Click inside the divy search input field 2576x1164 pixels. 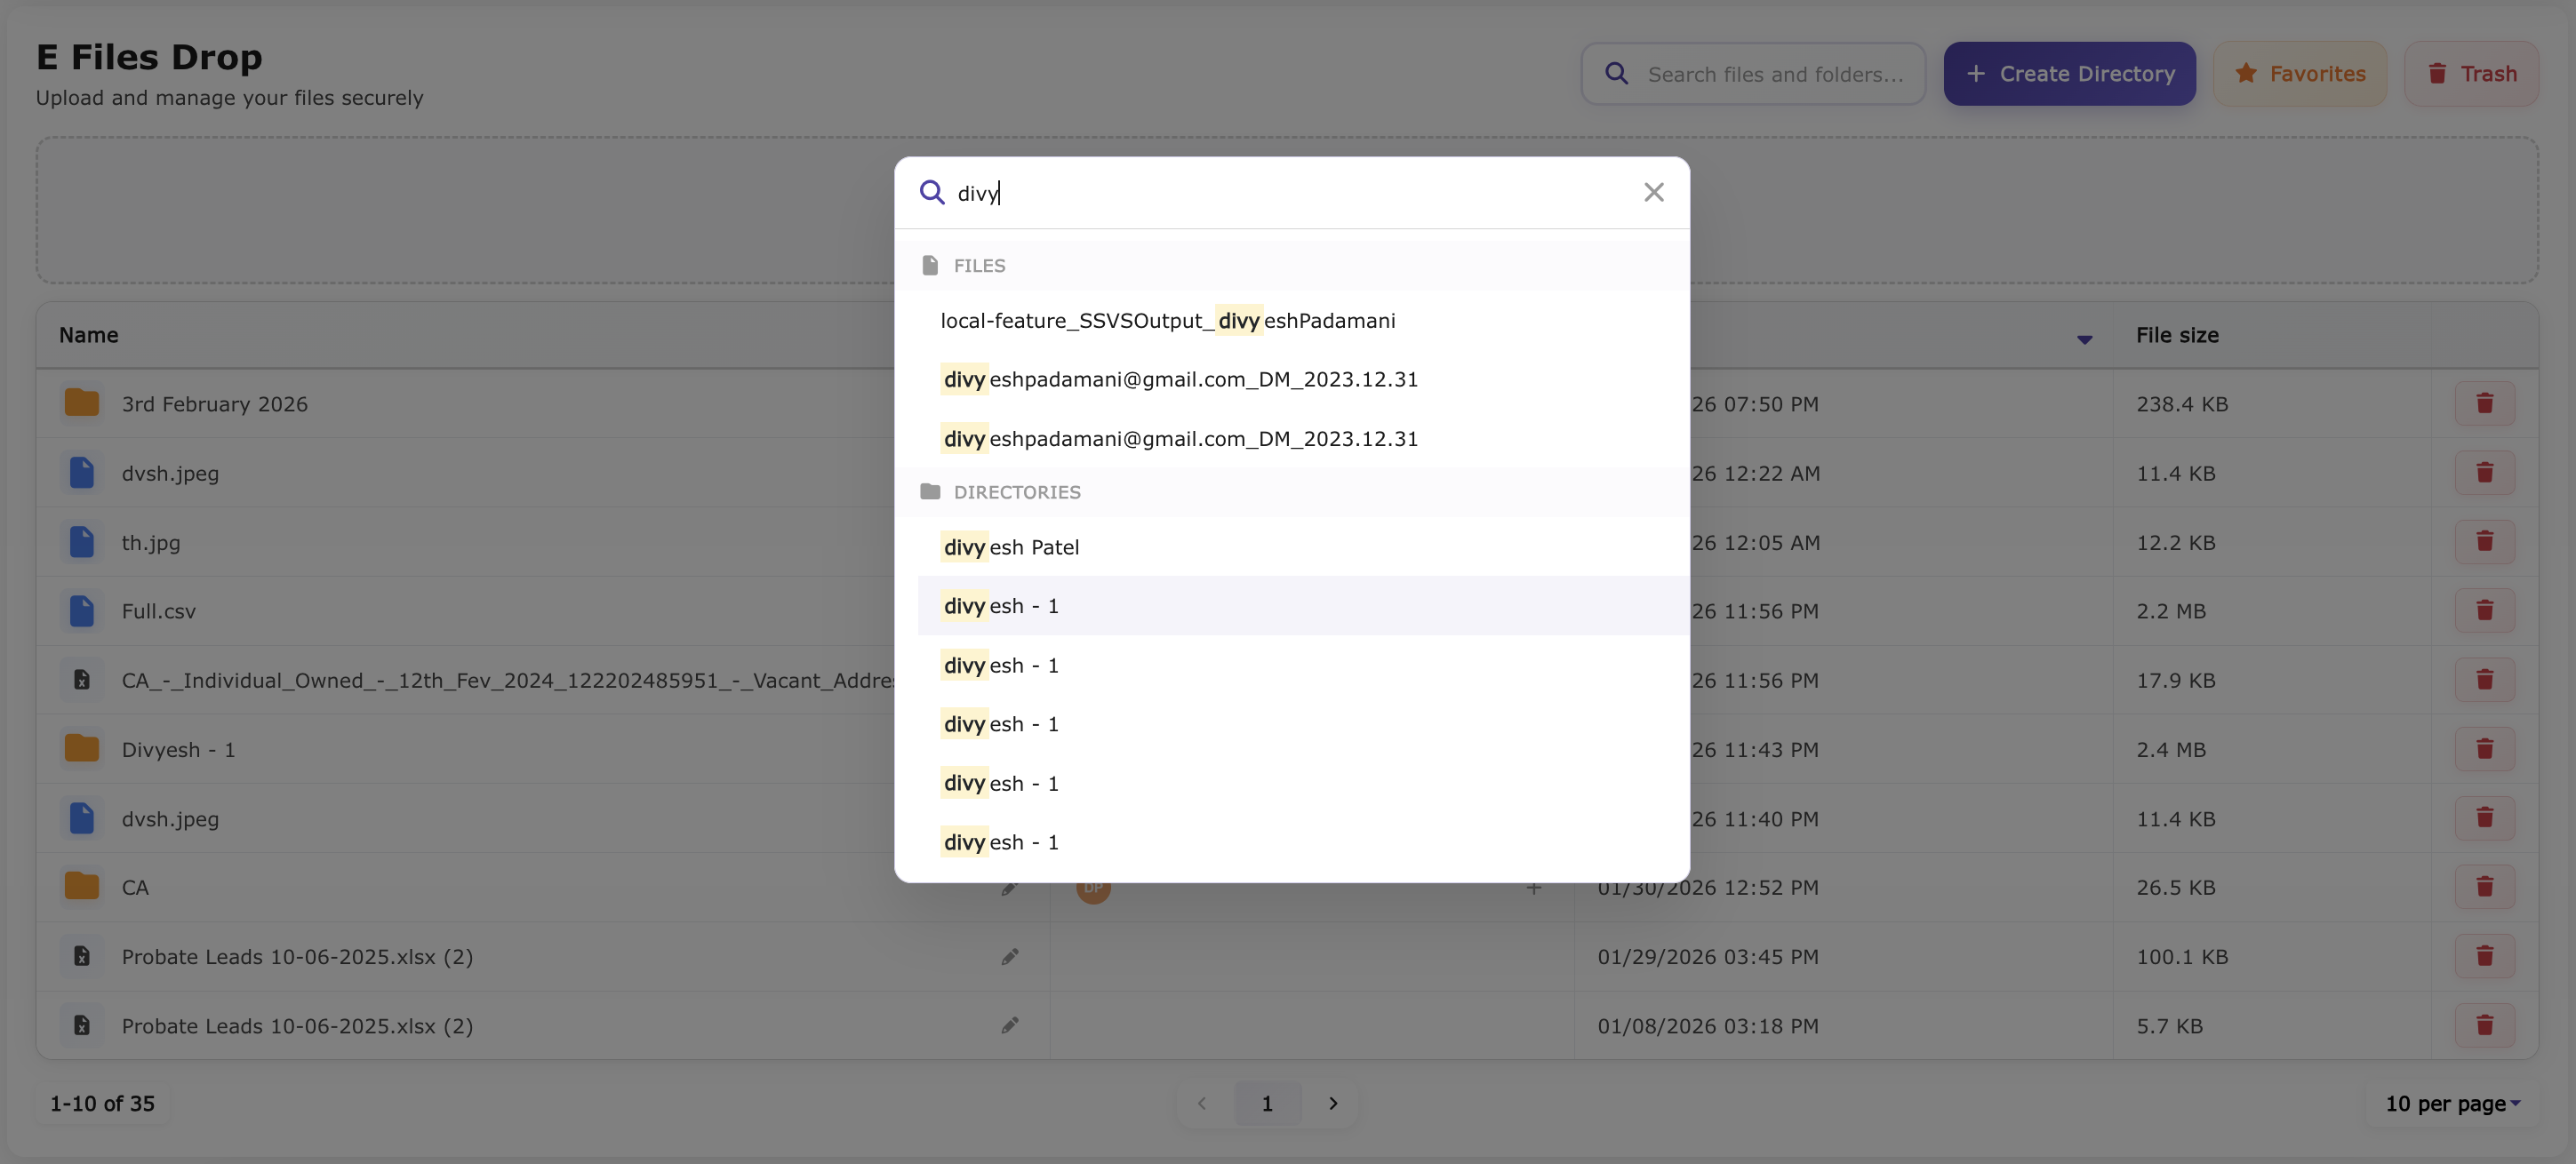[x=1100, y=192]
